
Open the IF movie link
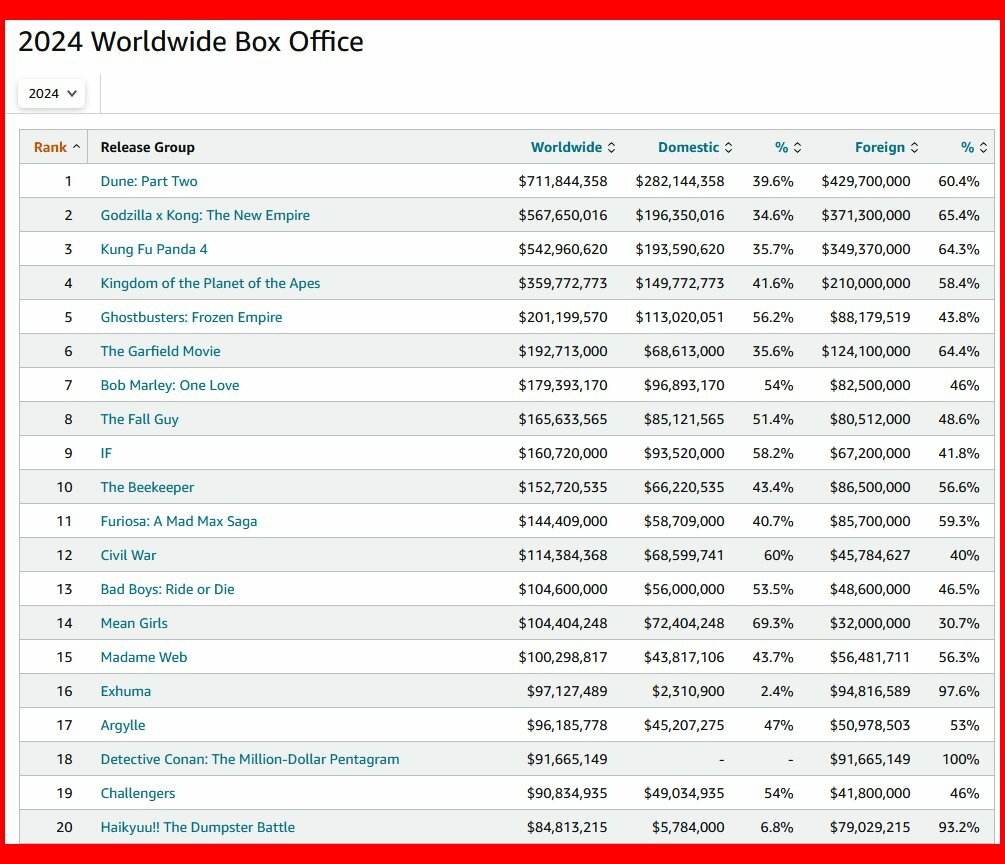tap(106, 453)
